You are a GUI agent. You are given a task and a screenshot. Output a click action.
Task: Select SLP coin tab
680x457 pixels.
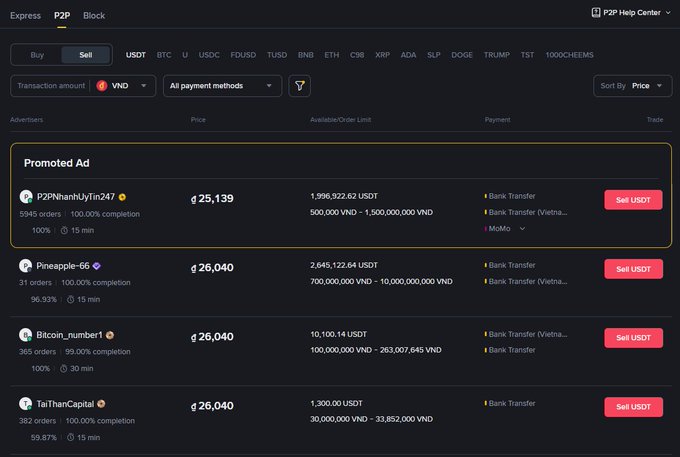coord(434,55)
